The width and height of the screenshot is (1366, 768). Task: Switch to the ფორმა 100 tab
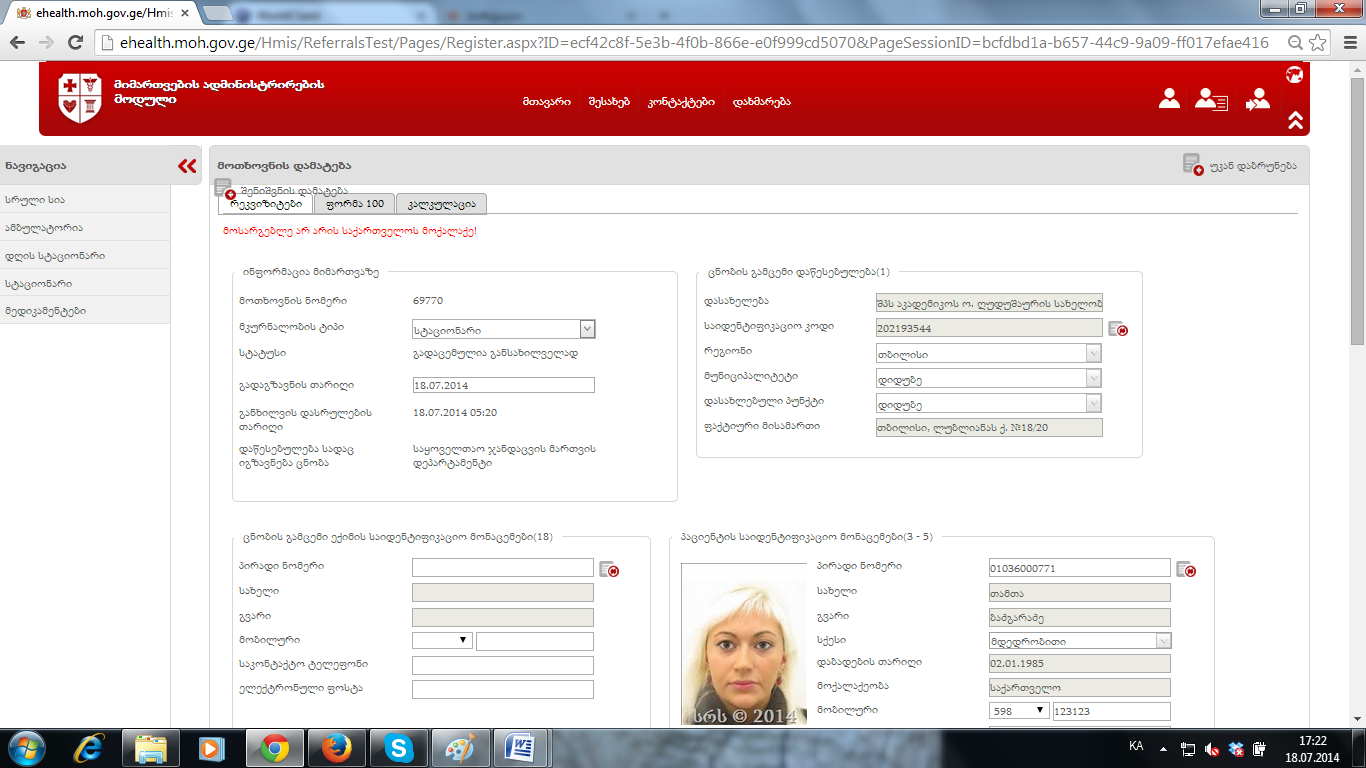(355, 204)
